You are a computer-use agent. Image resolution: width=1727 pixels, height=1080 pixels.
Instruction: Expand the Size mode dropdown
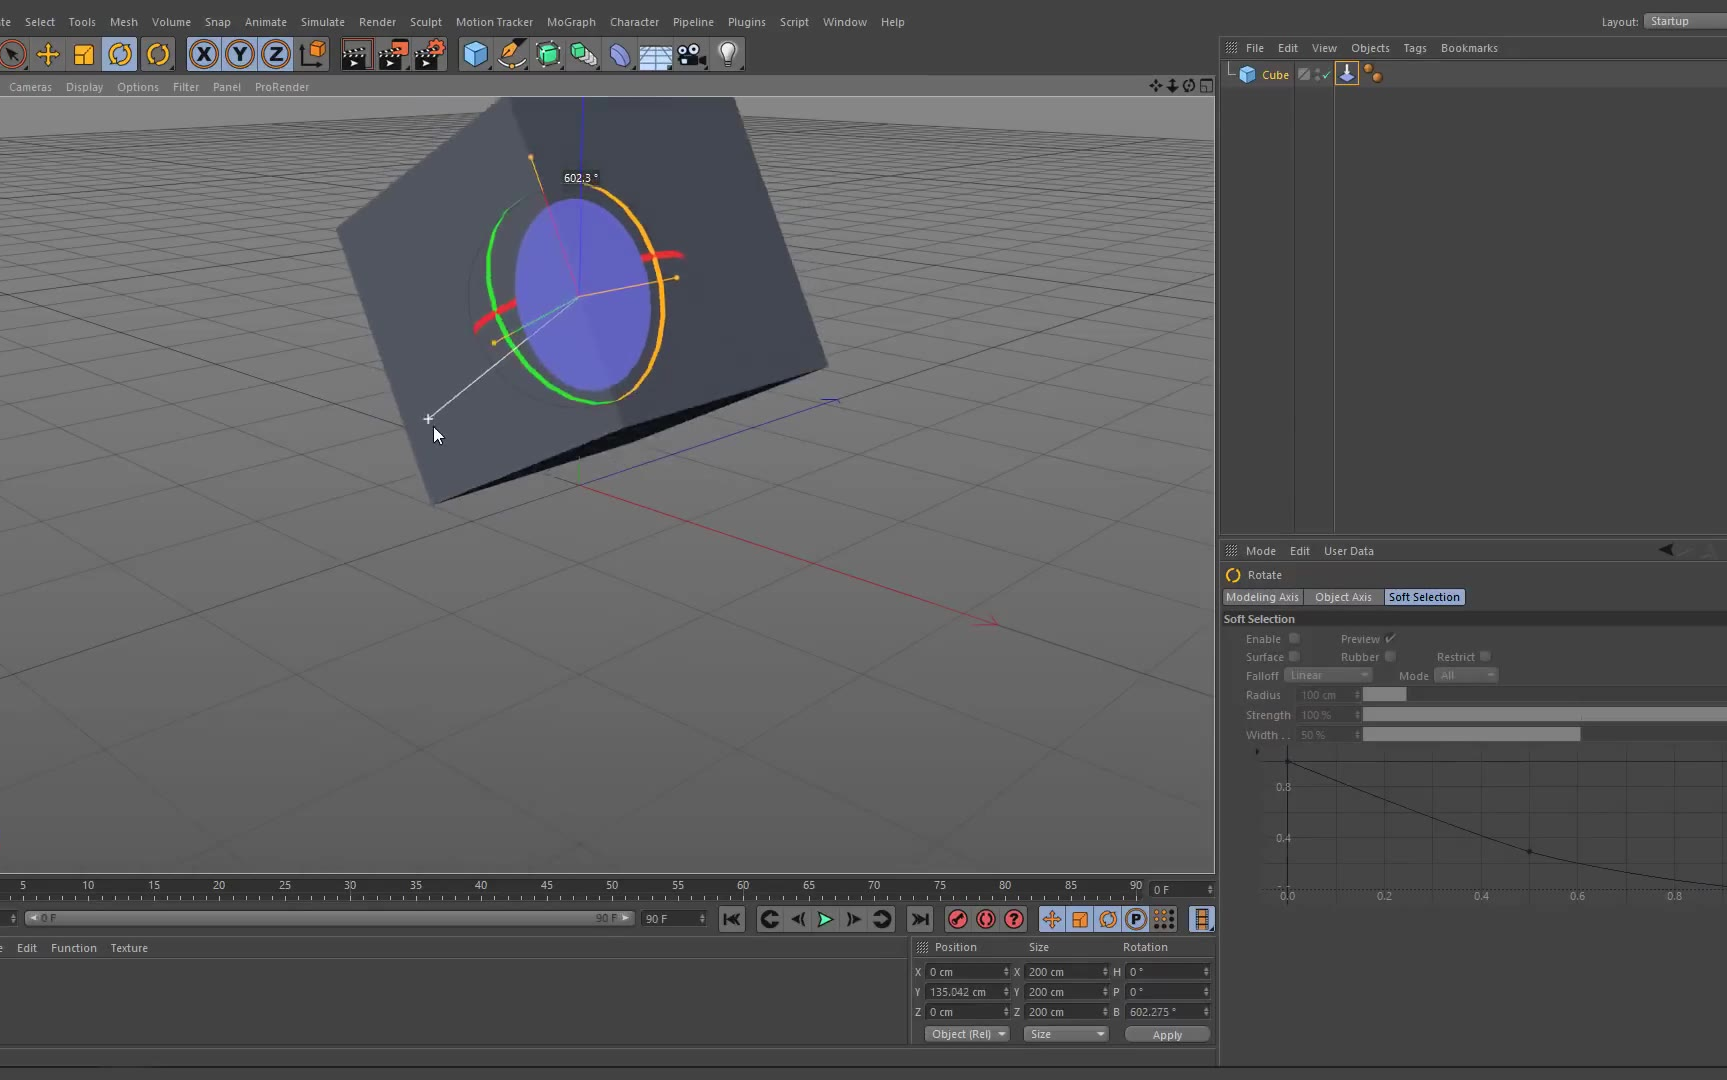pos(1066,1034)
